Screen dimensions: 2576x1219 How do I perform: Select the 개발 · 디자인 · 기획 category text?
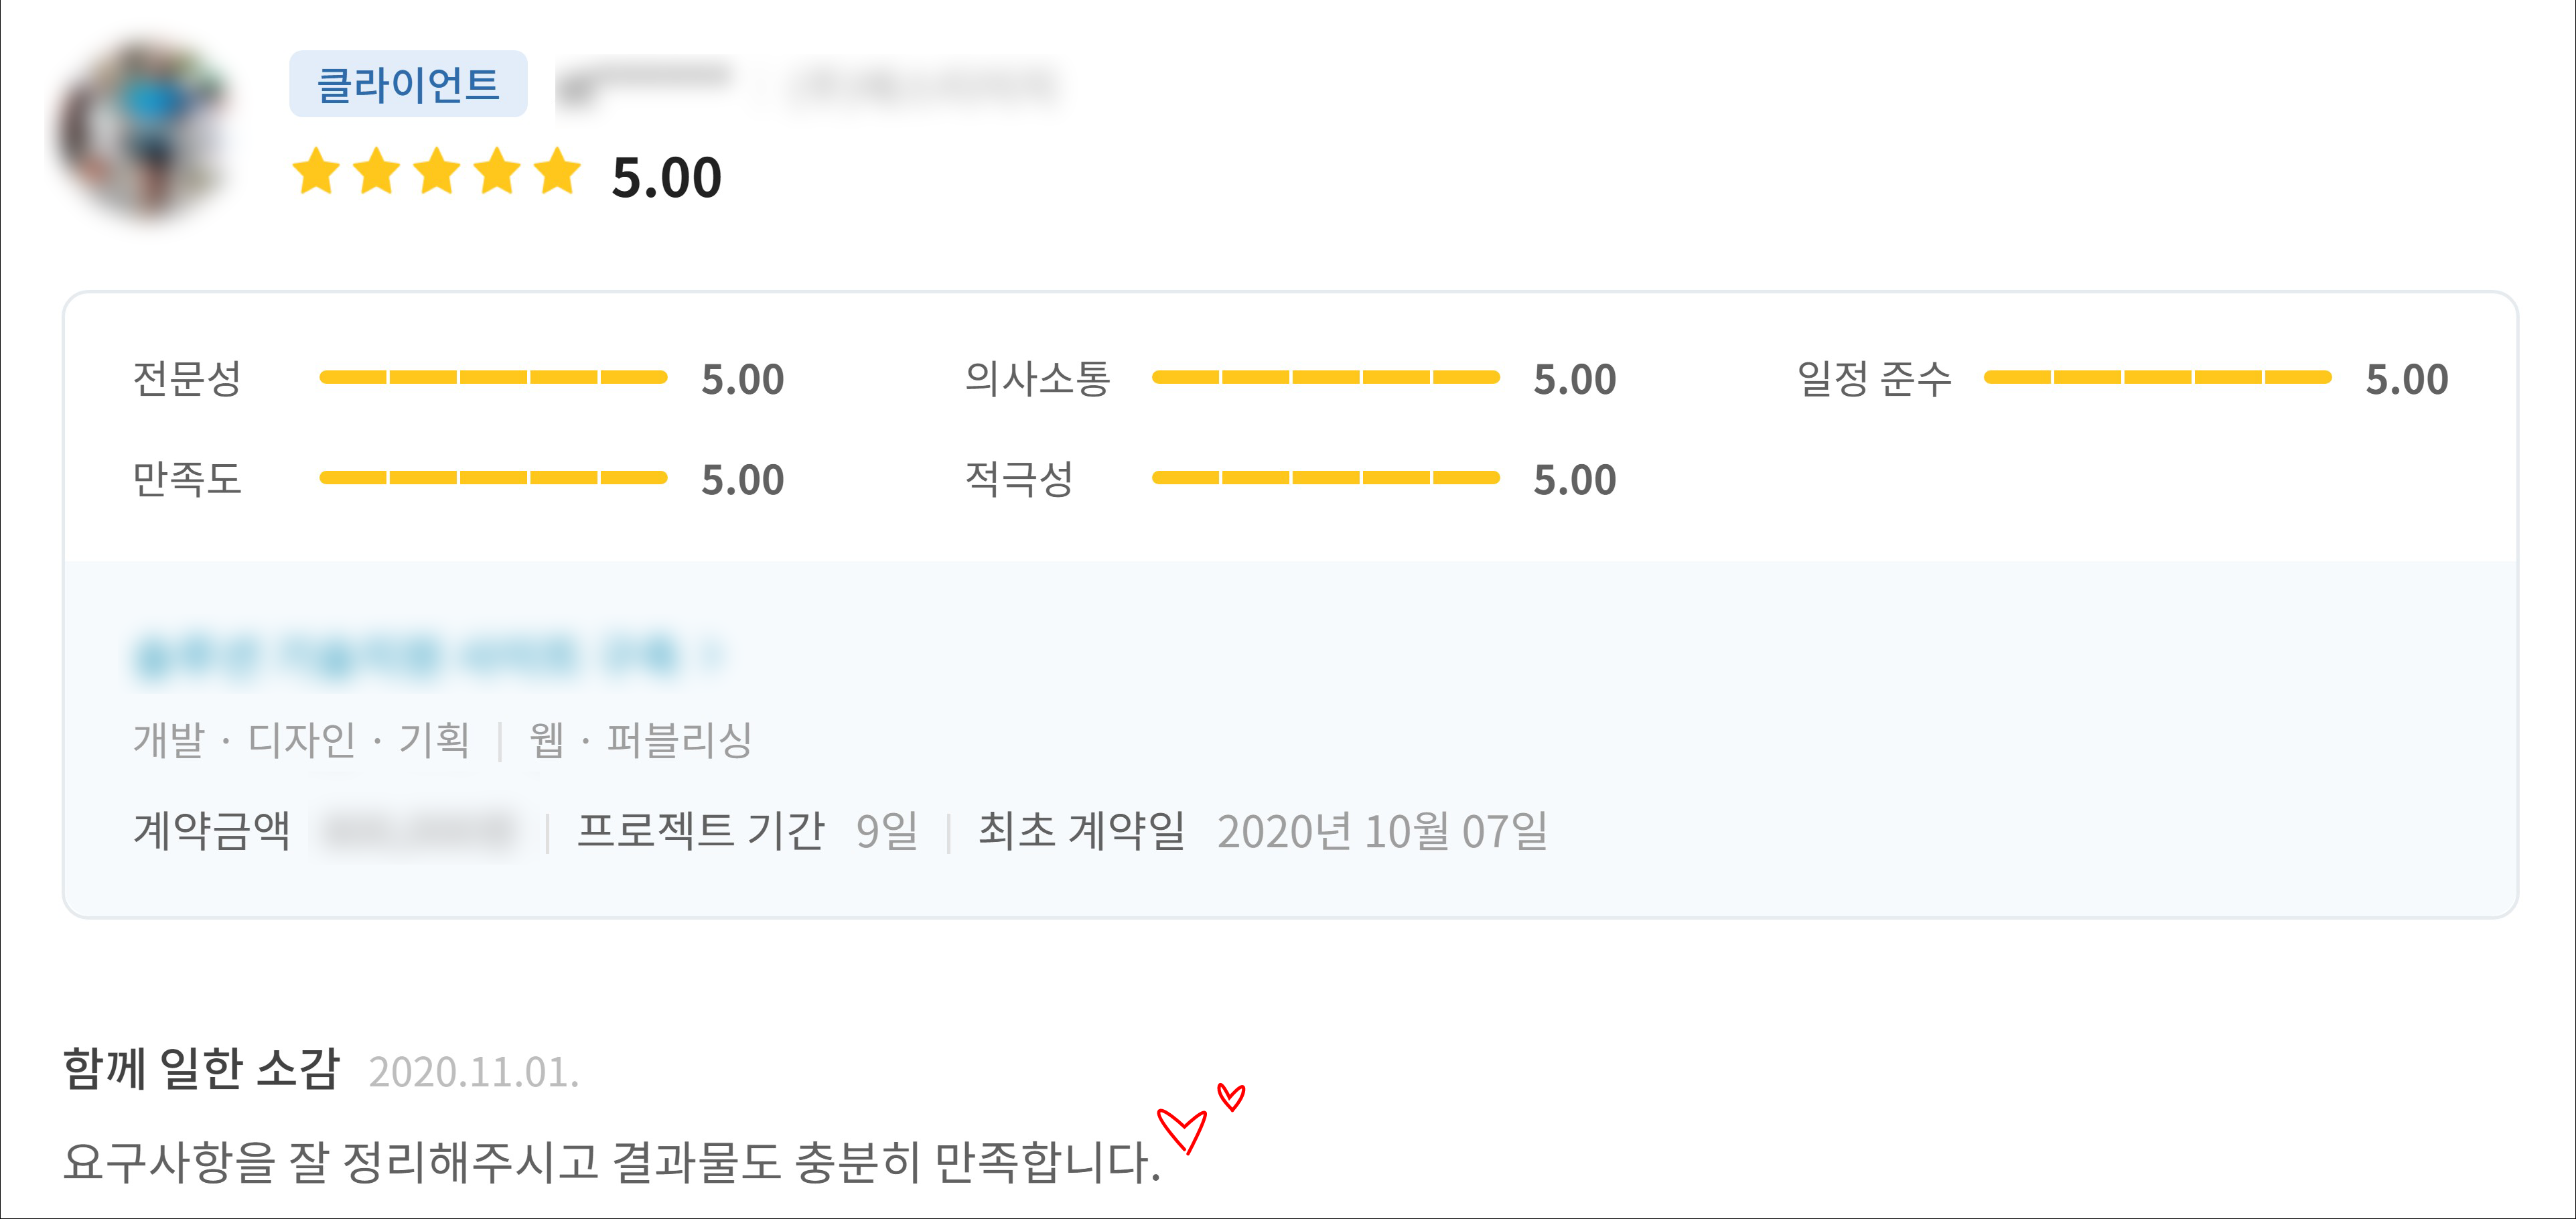[x=301, y=740]
